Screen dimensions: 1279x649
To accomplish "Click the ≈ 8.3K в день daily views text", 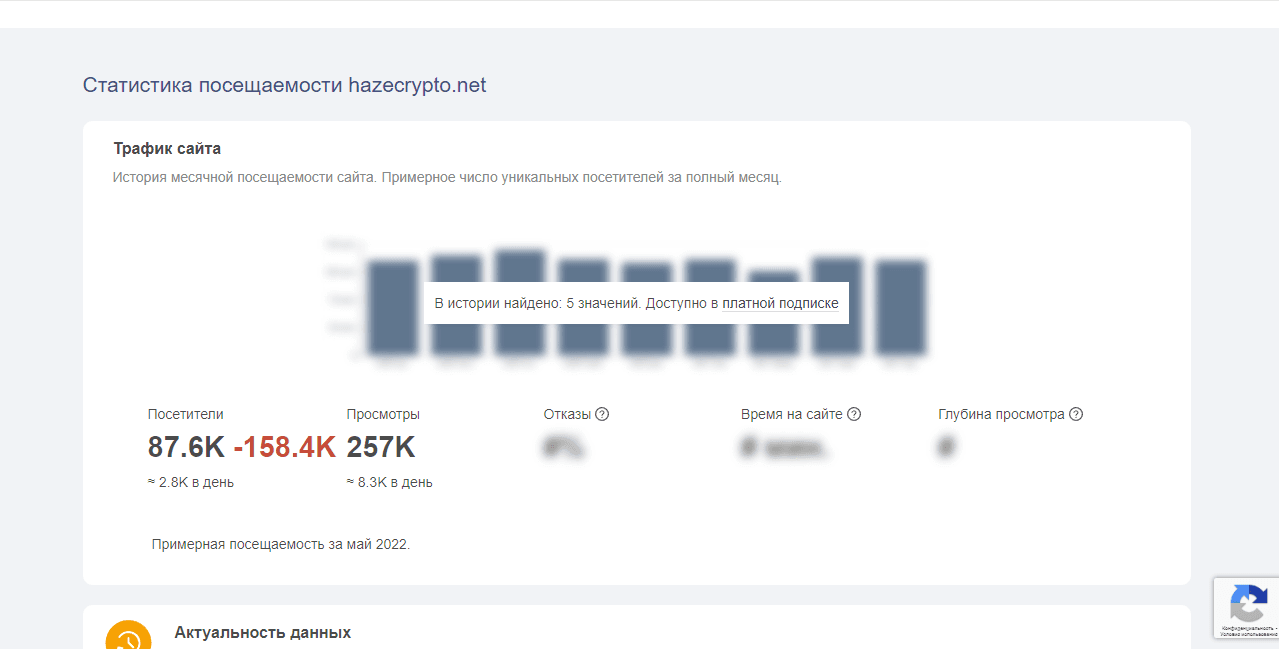I will (389, 482).
